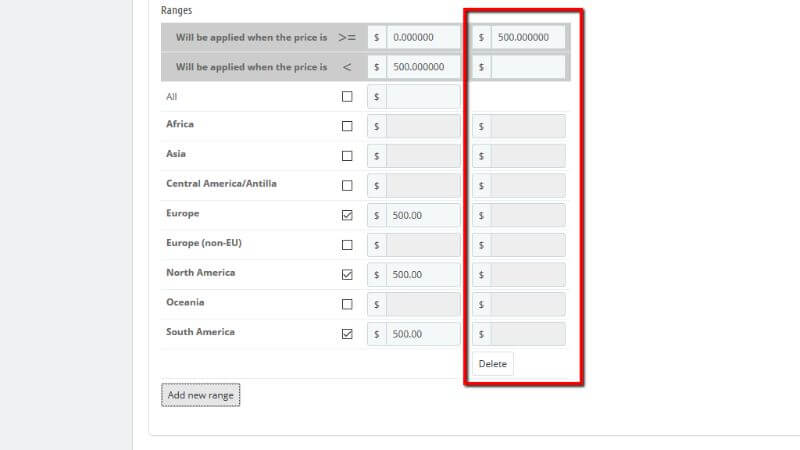Disable the South America checkbox
Screen dimensions: 800x450
pyautogui.click(x=347, y=334)
